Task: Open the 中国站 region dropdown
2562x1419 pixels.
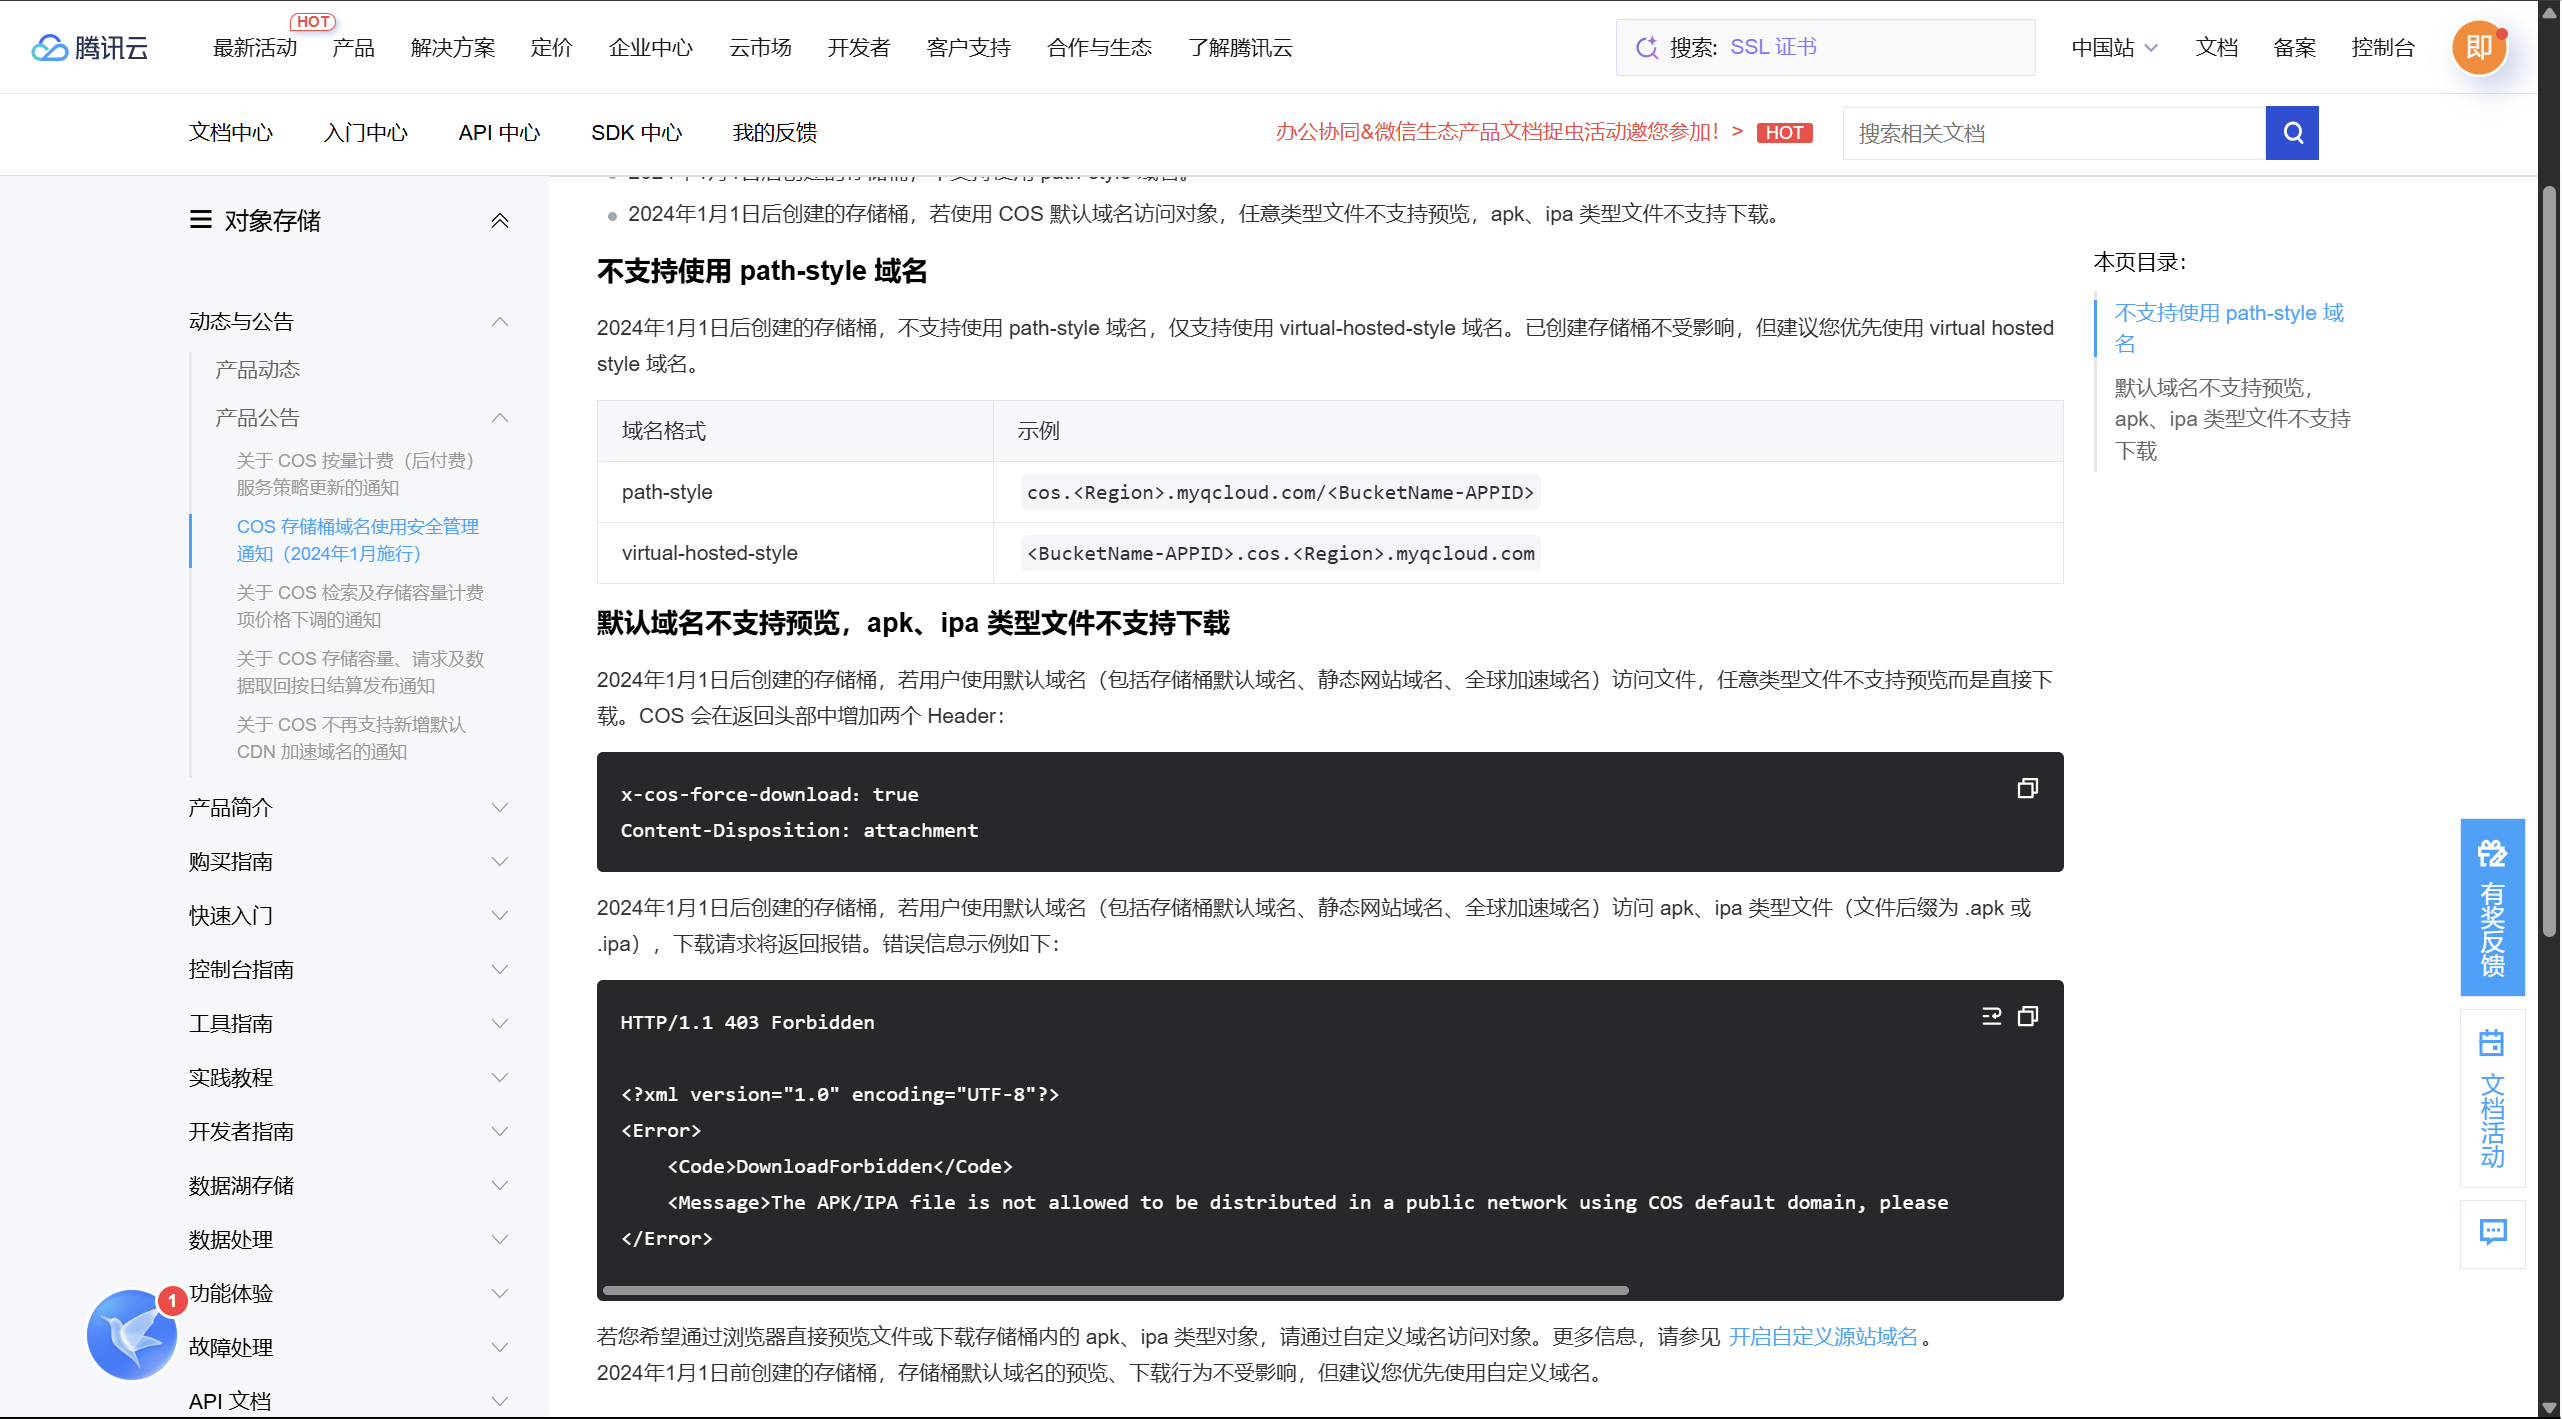Action: tap(2114, 47)
